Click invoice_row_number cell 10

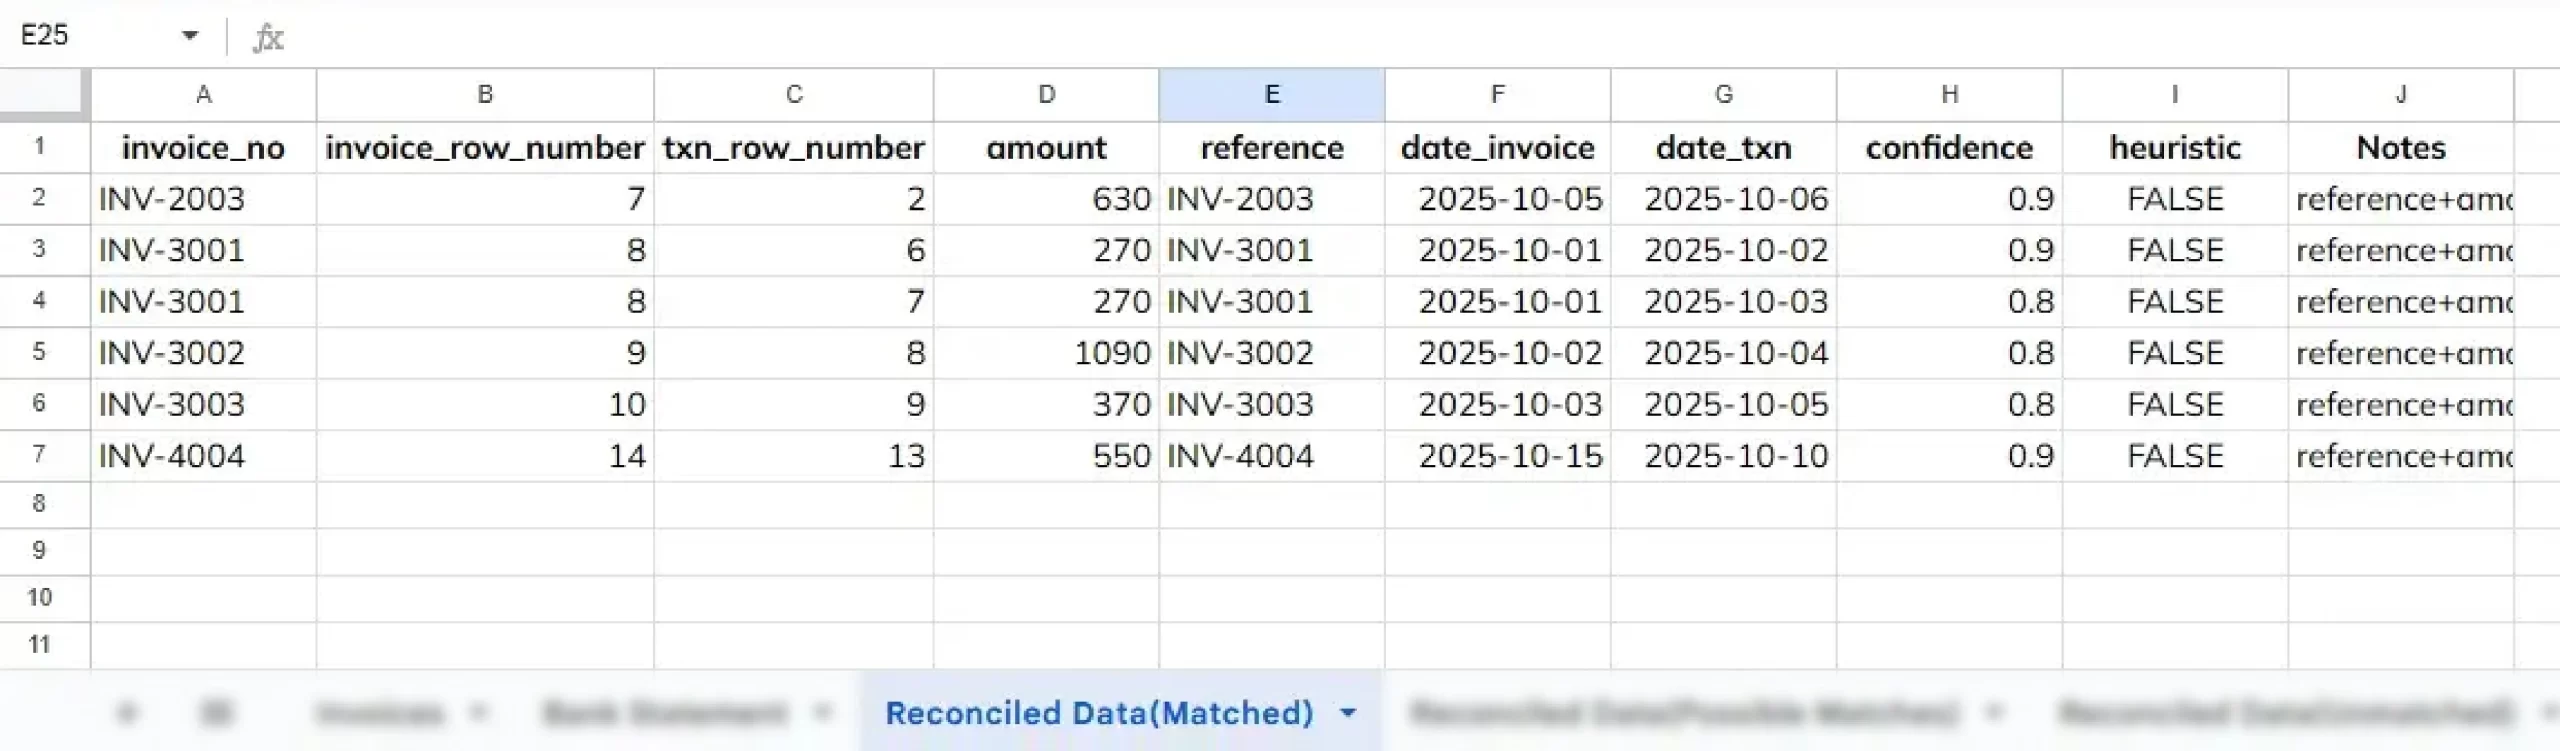point(485,404)
